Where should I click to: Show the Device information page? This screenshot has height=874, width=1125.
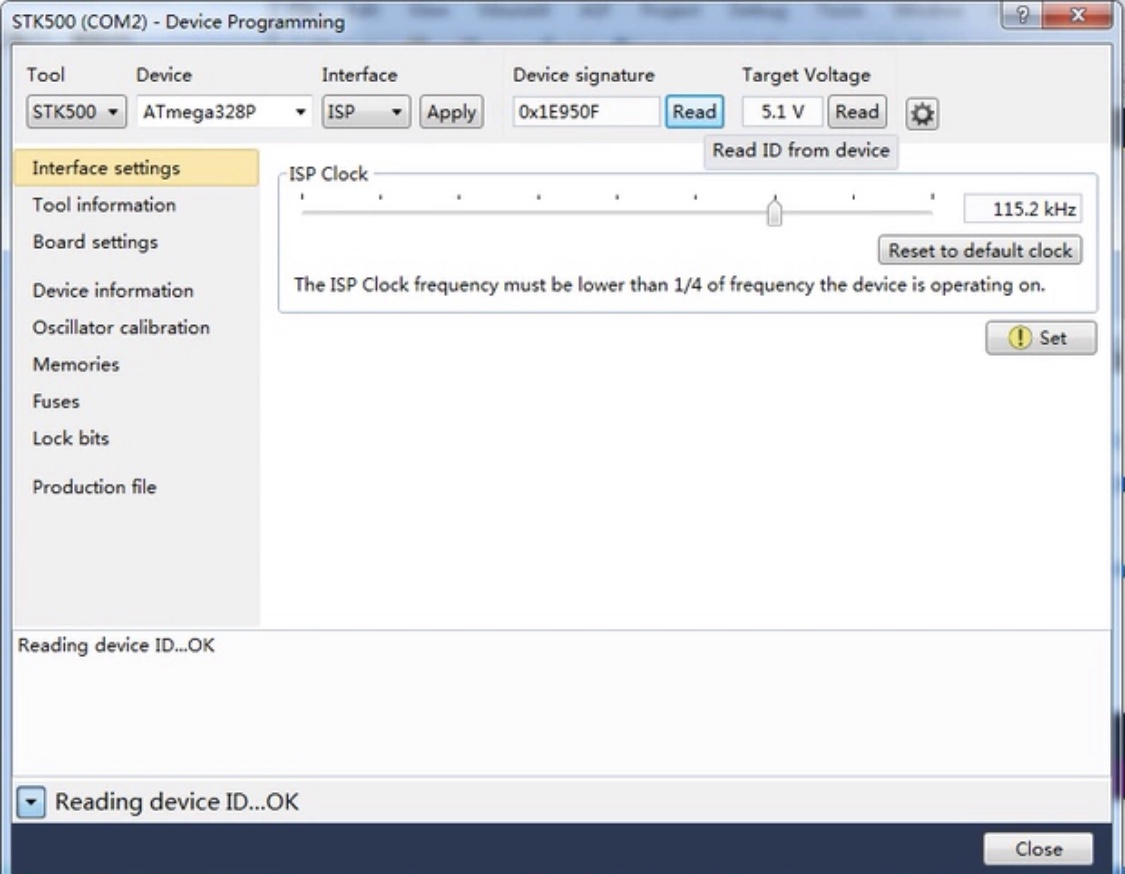coord(113,291)
